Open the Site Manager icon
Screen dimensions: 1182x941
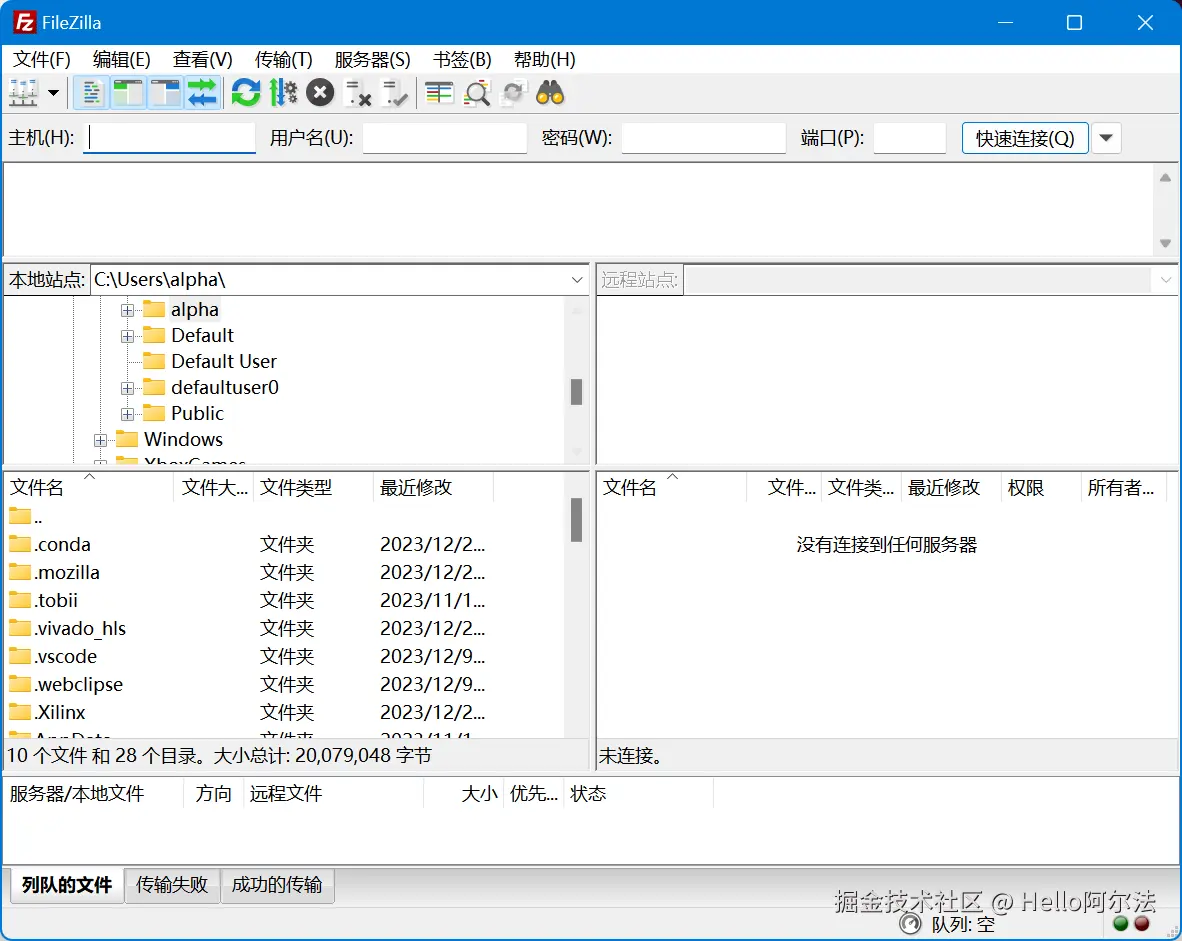pyautogui.click(x=23, y=93)
